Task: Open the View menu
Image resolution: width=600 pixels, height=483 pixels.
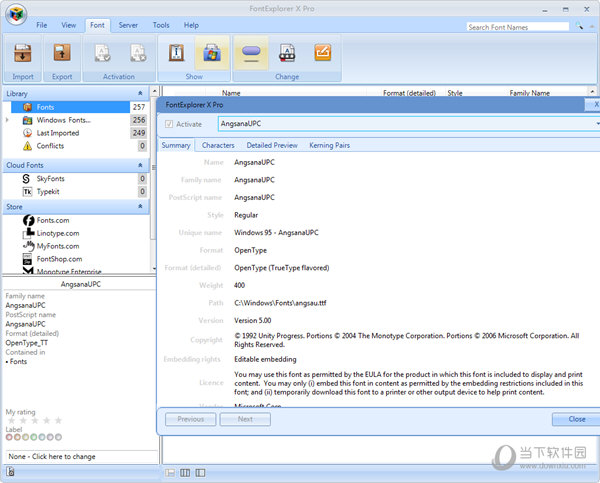Action: pyautogui.click(x=68, y=25)
